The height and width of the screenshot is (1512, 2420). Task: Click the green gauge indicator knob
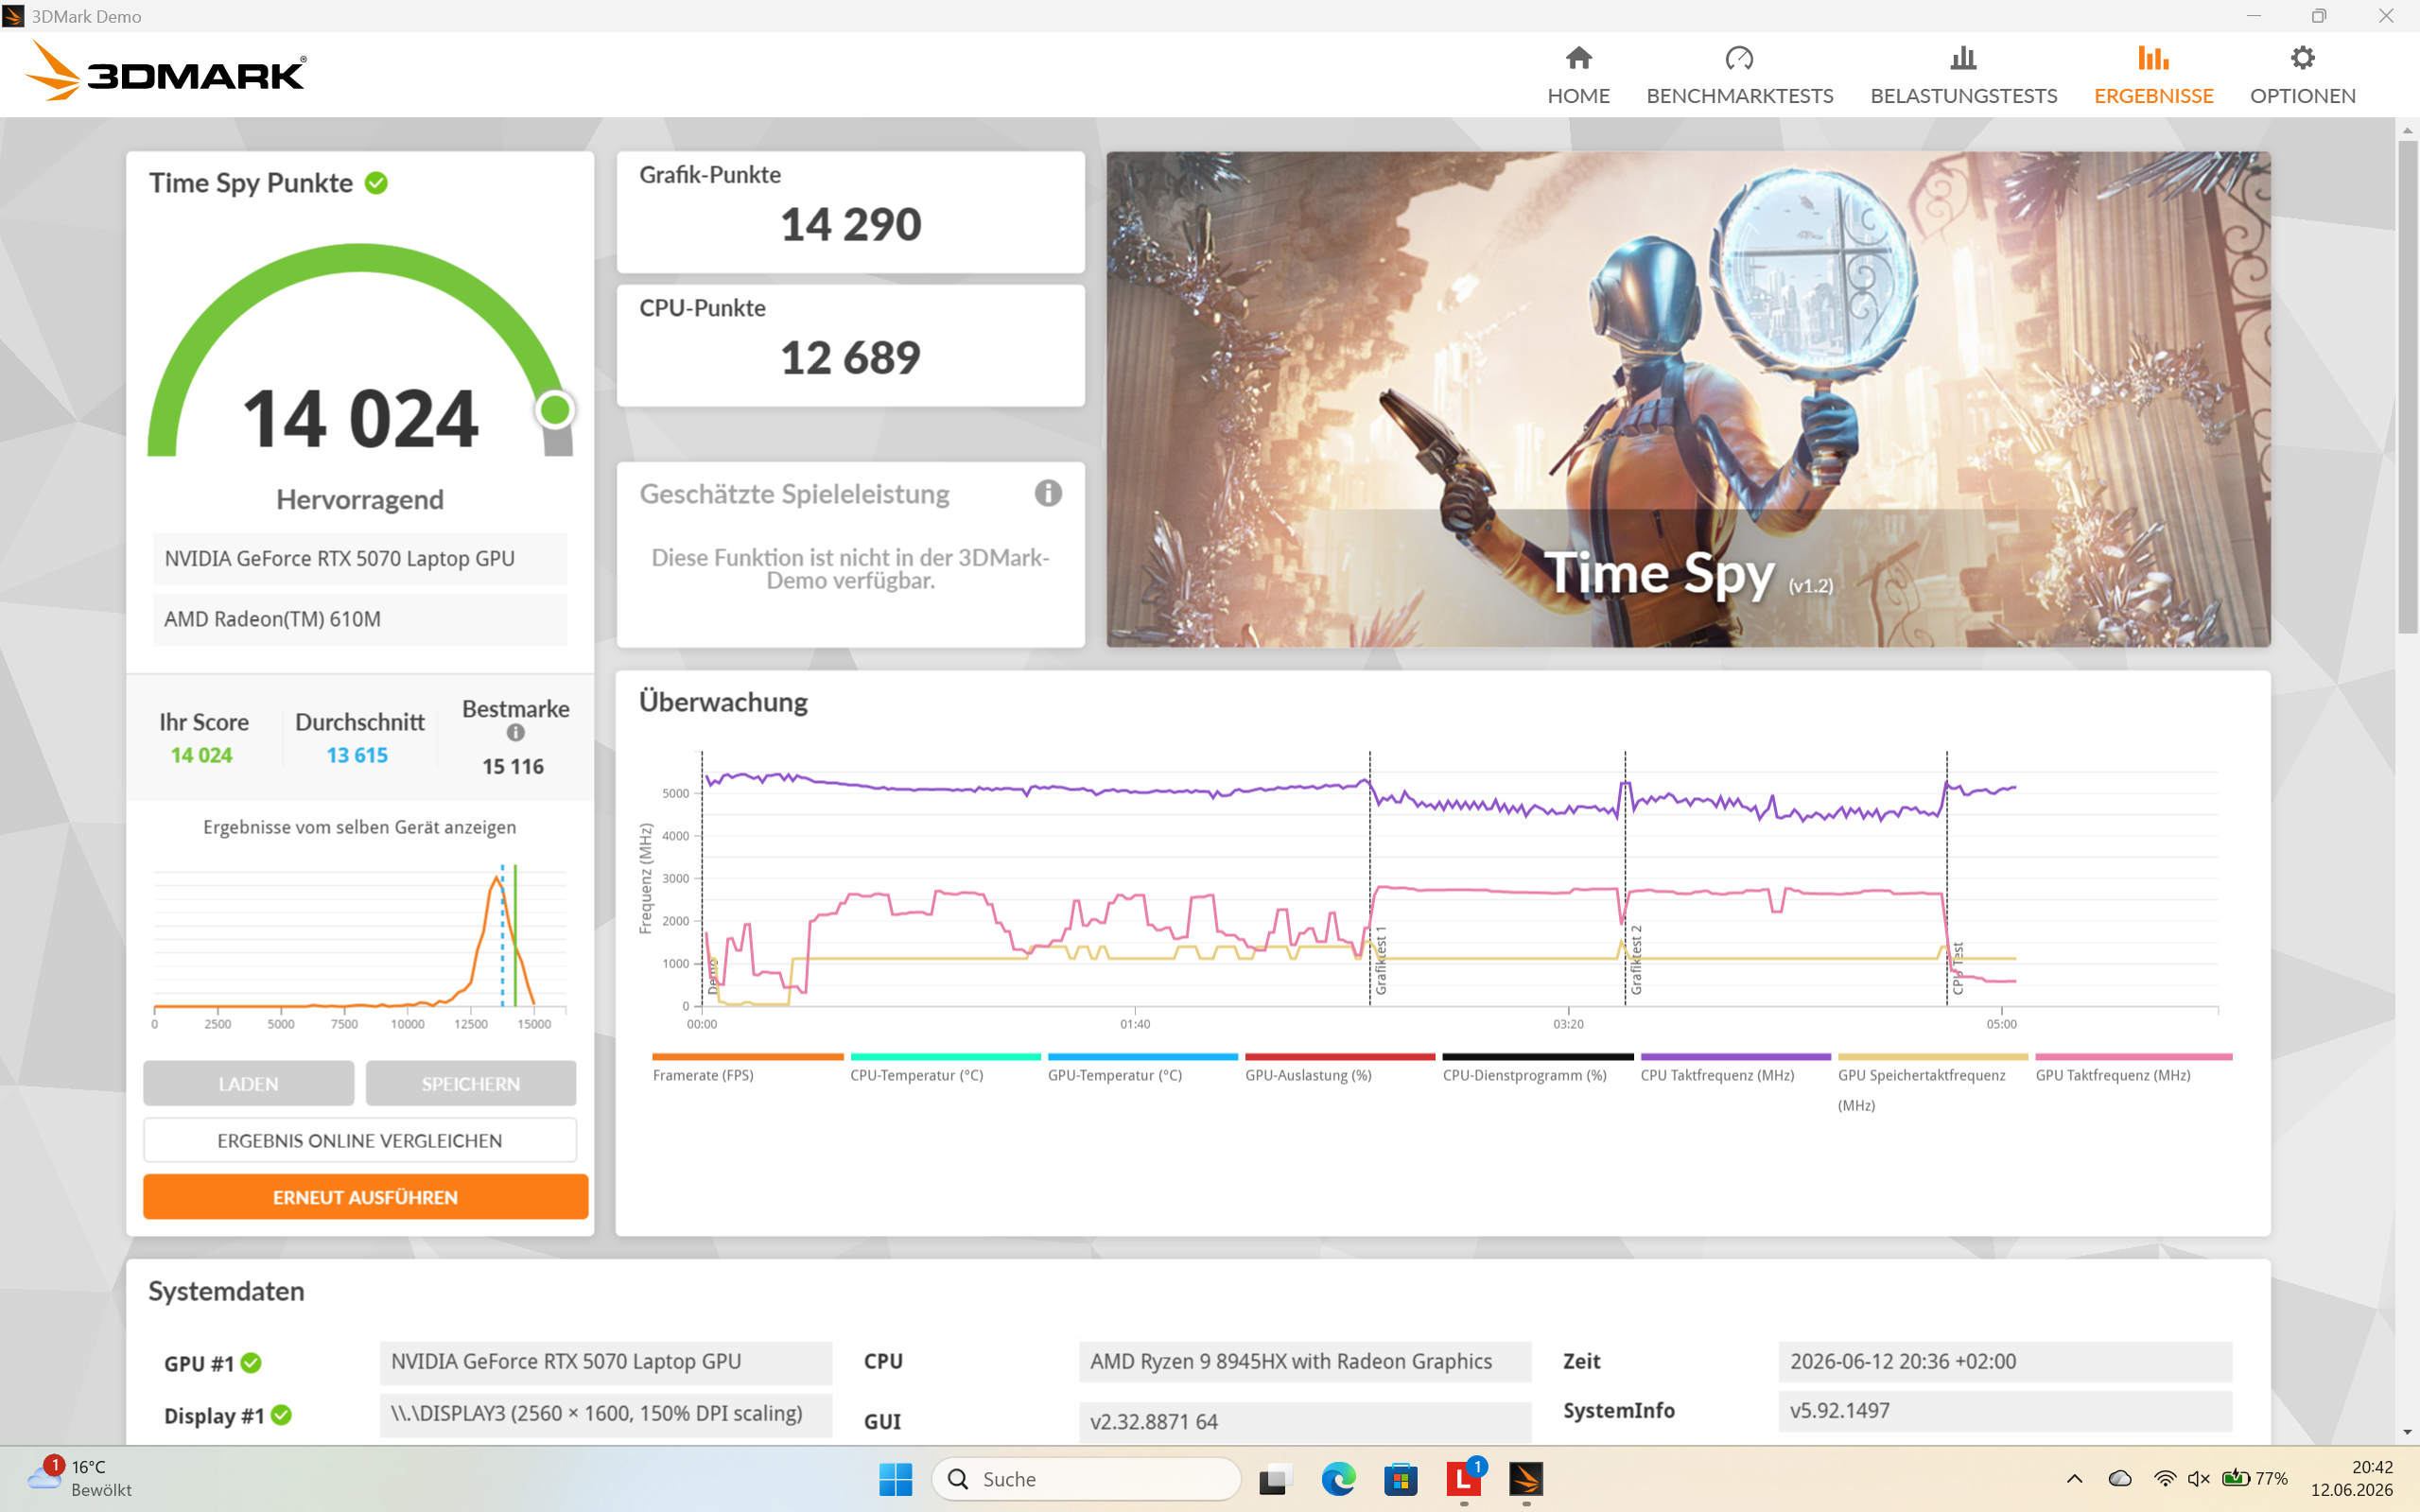pyautogui.click(x=555, y=409)
